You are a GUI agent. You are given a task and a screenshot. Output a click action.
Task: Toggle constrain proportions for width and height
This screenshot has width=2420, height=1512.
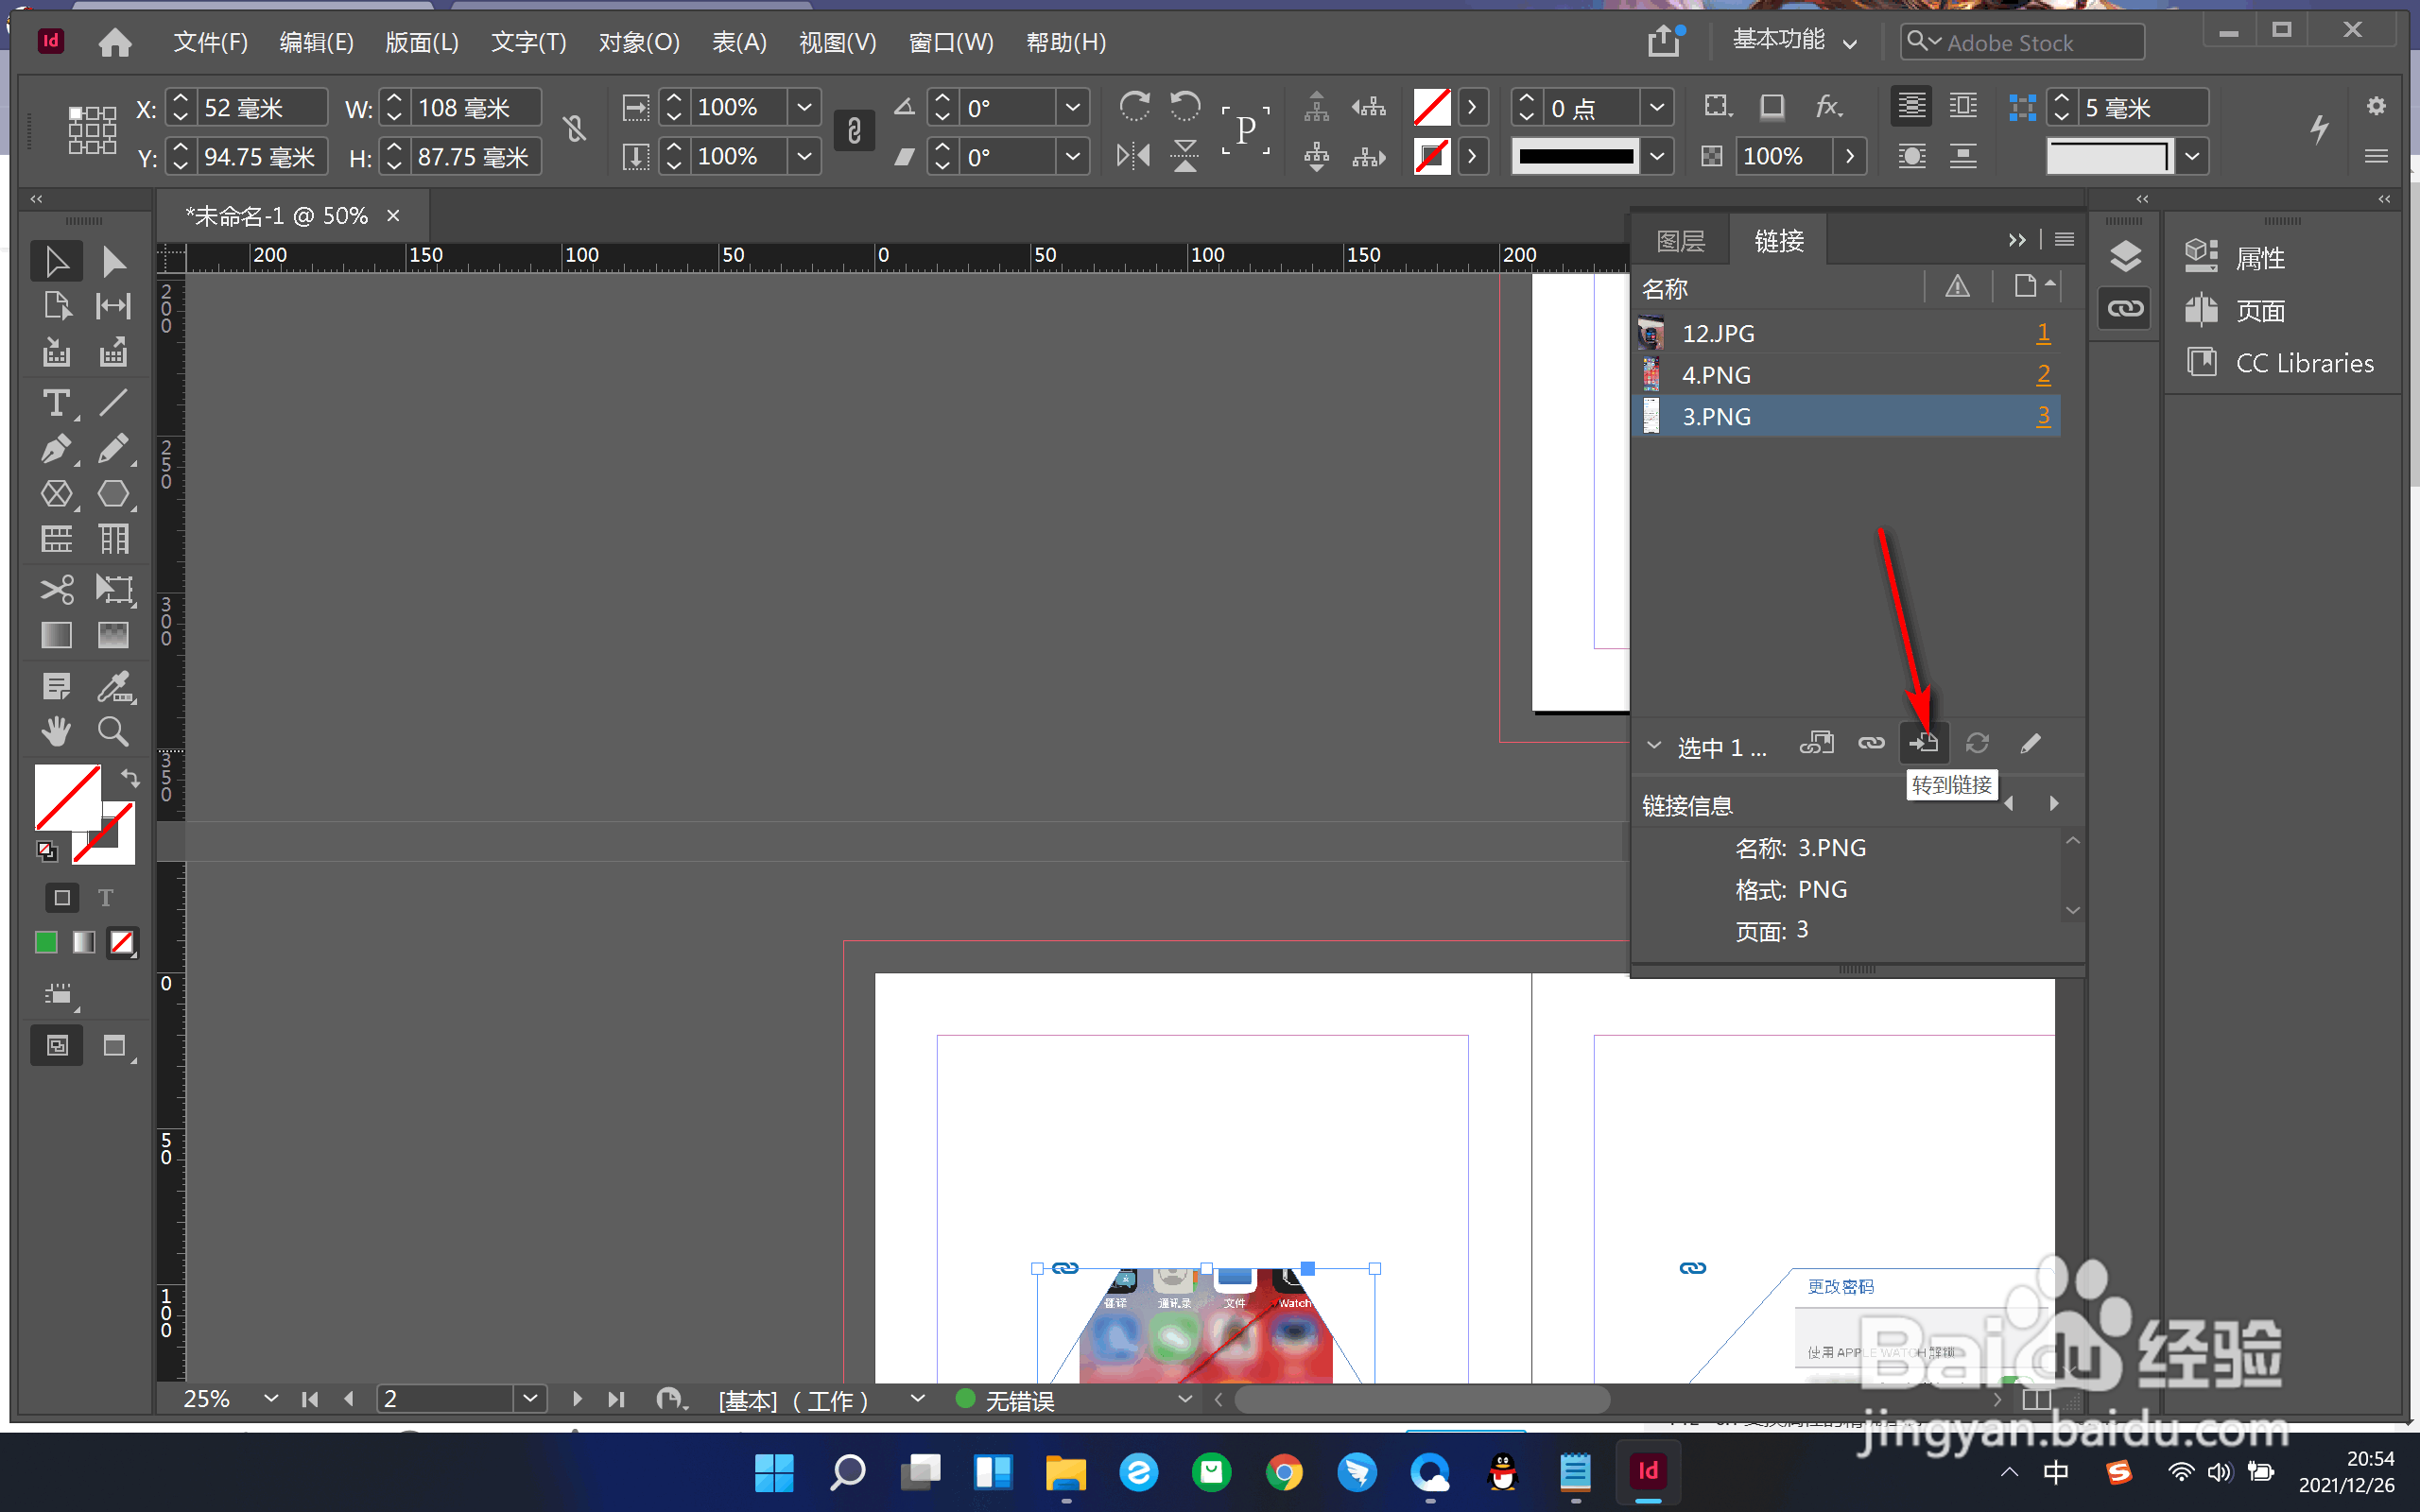[574, 129]
